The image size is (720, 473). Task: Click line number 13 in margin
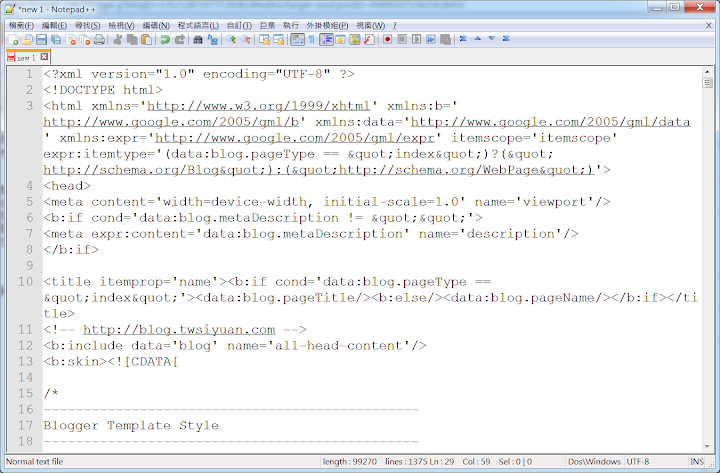(26, 361)
